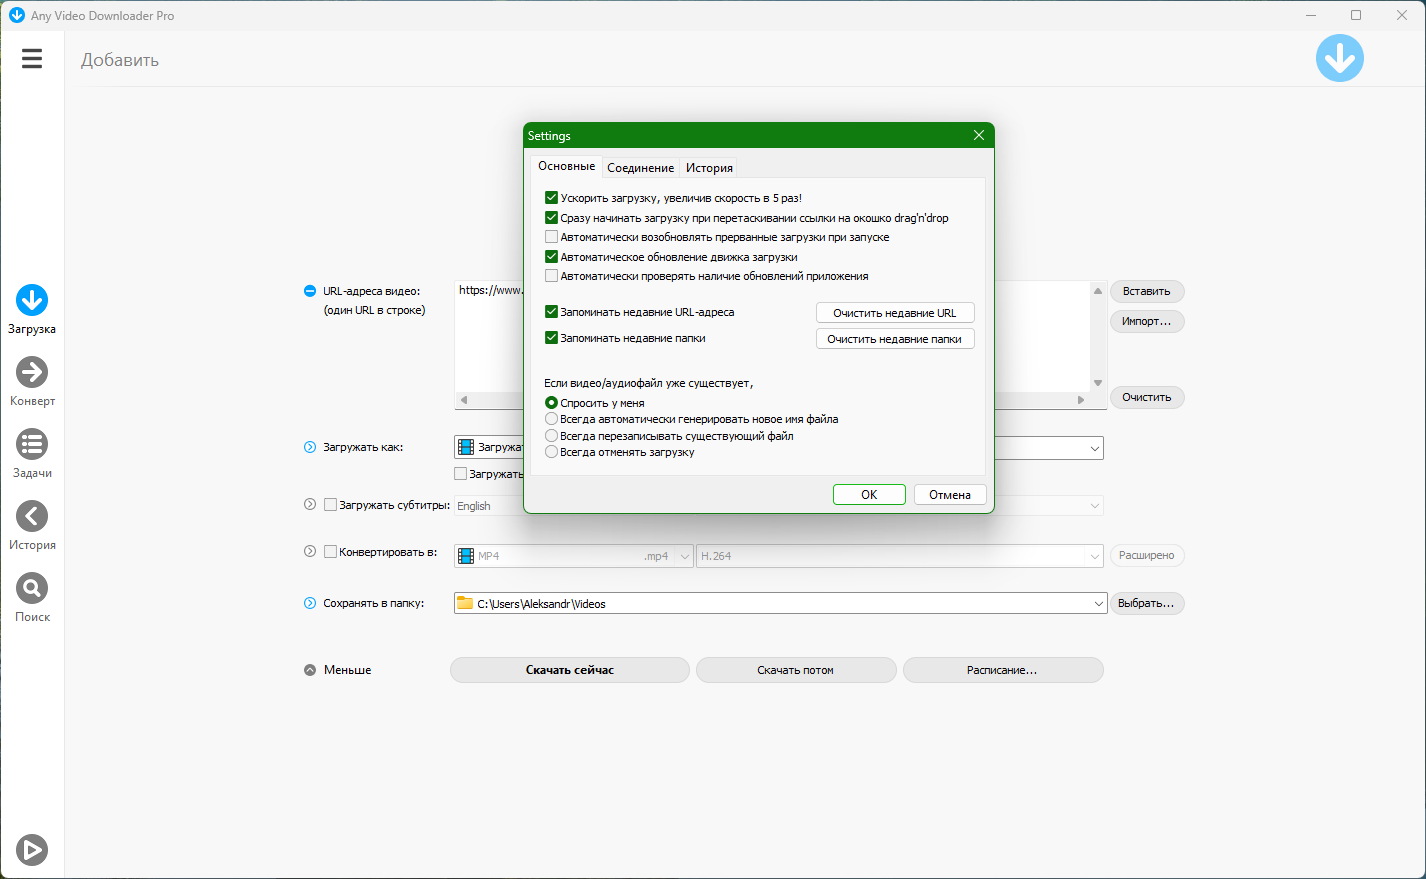Enable auto-resume of interrupted downloads
1426x879 pixels.
(551, 237)
